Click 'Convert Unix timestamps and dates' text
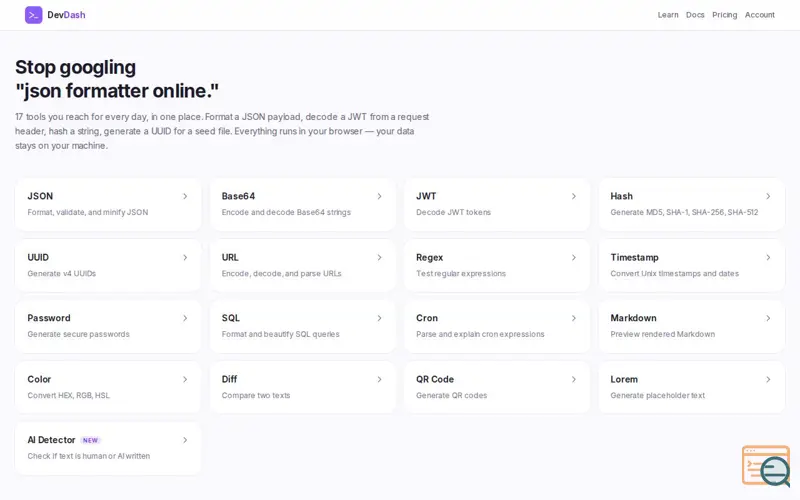 click(x=674, y=273)
